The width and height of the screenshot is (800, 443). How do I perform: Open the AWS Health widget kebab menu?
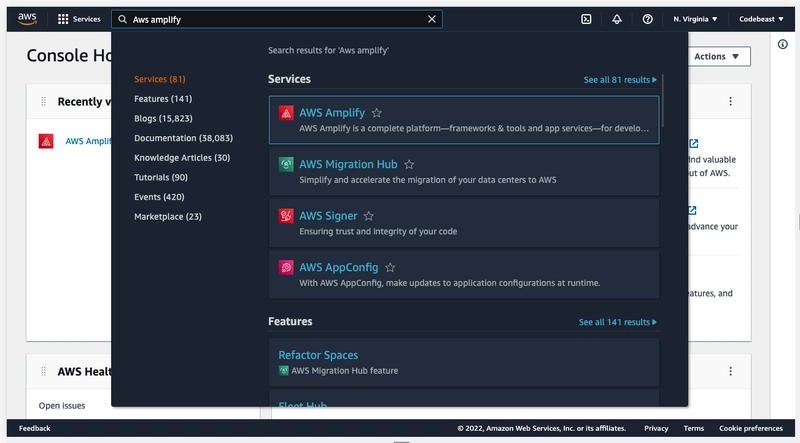coord(731,371)
